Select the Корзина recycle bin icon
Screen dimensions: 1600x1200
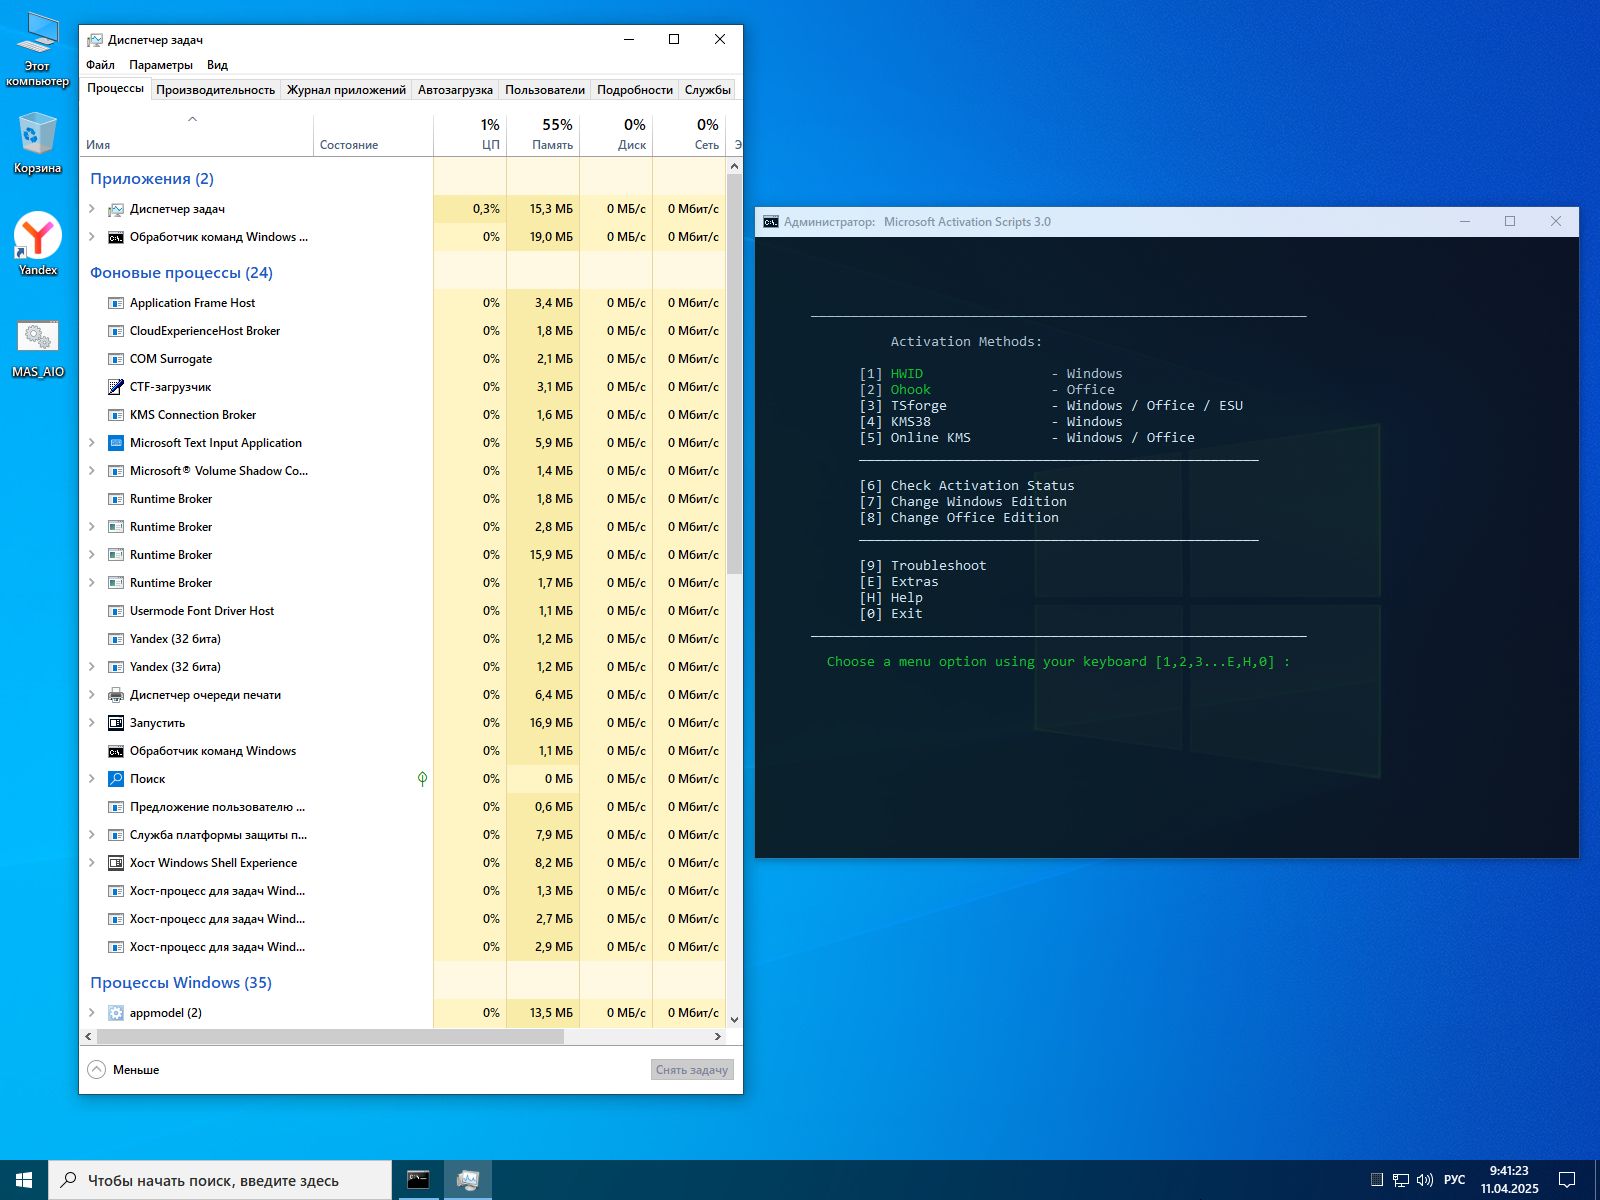click(37, 143)
